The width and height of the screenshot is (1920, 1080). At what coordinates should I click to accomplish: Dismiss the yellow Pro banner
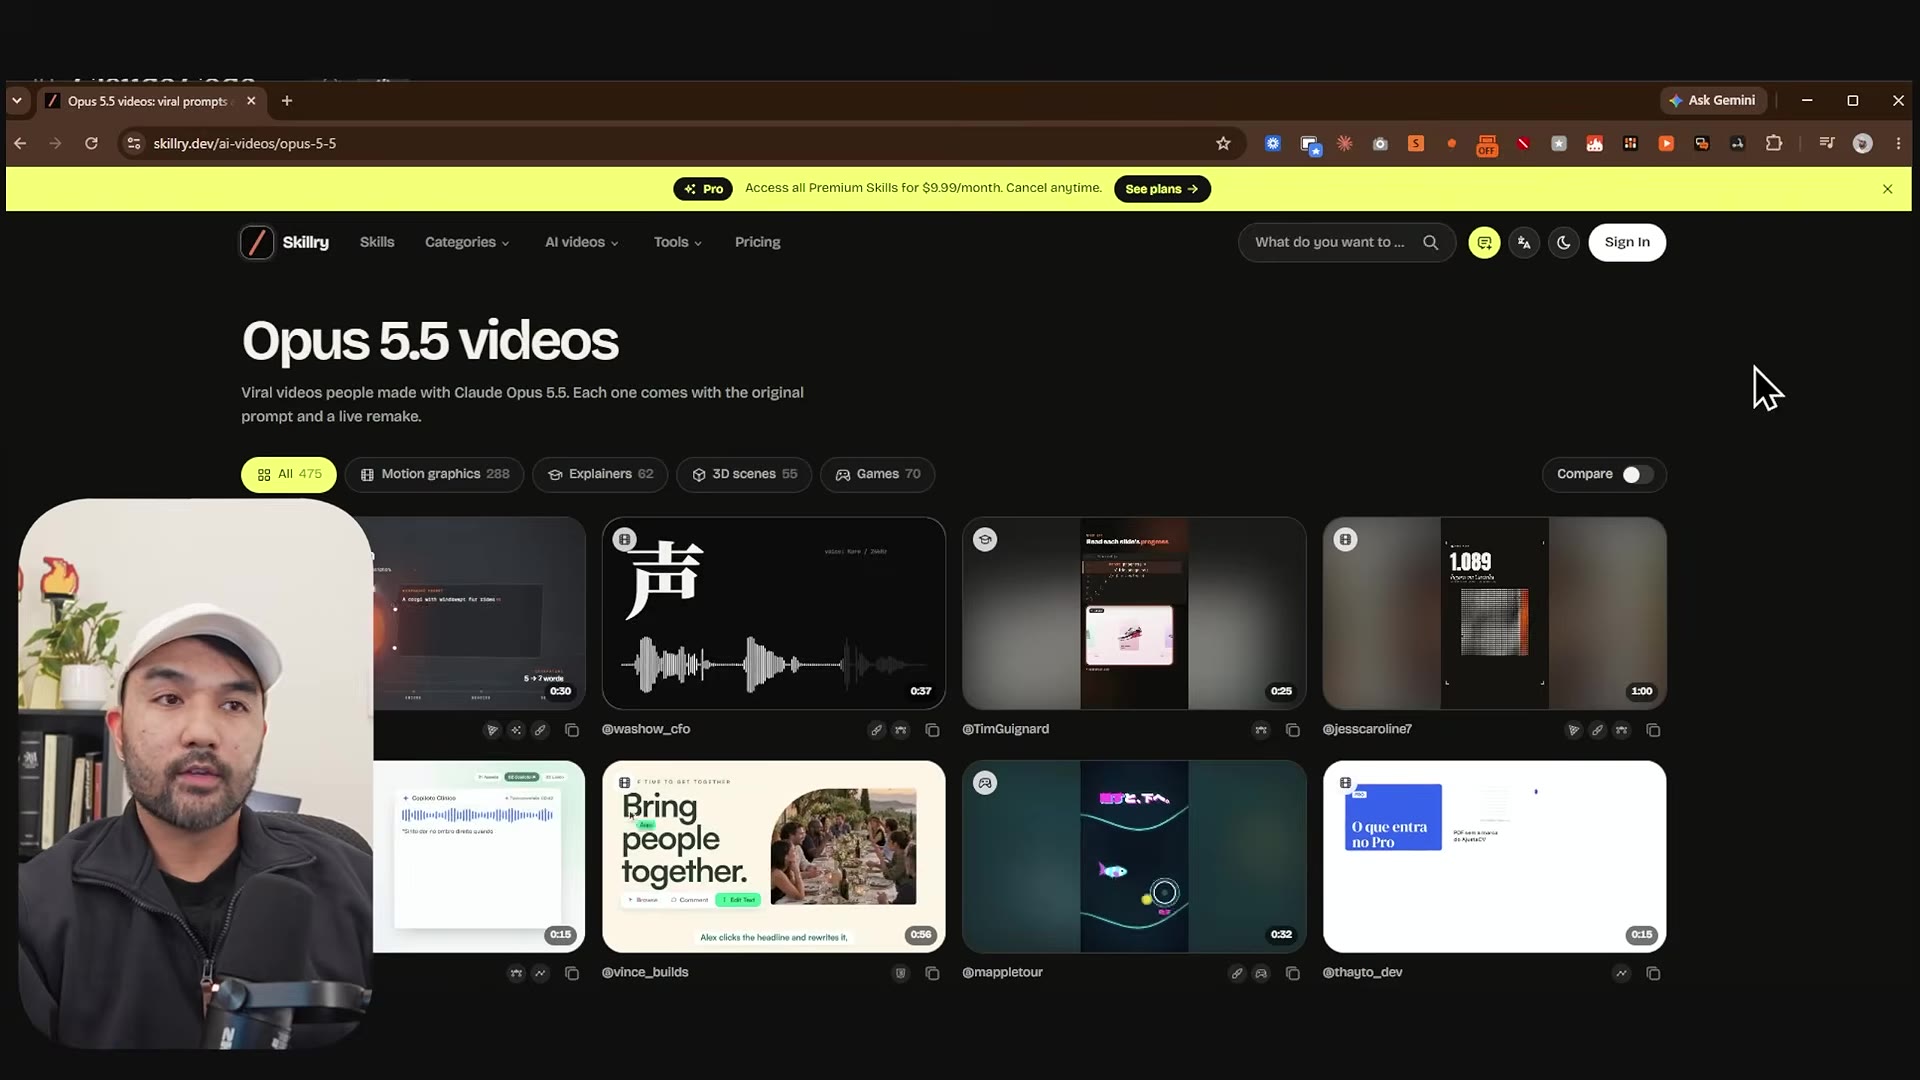coord(1887,189)
